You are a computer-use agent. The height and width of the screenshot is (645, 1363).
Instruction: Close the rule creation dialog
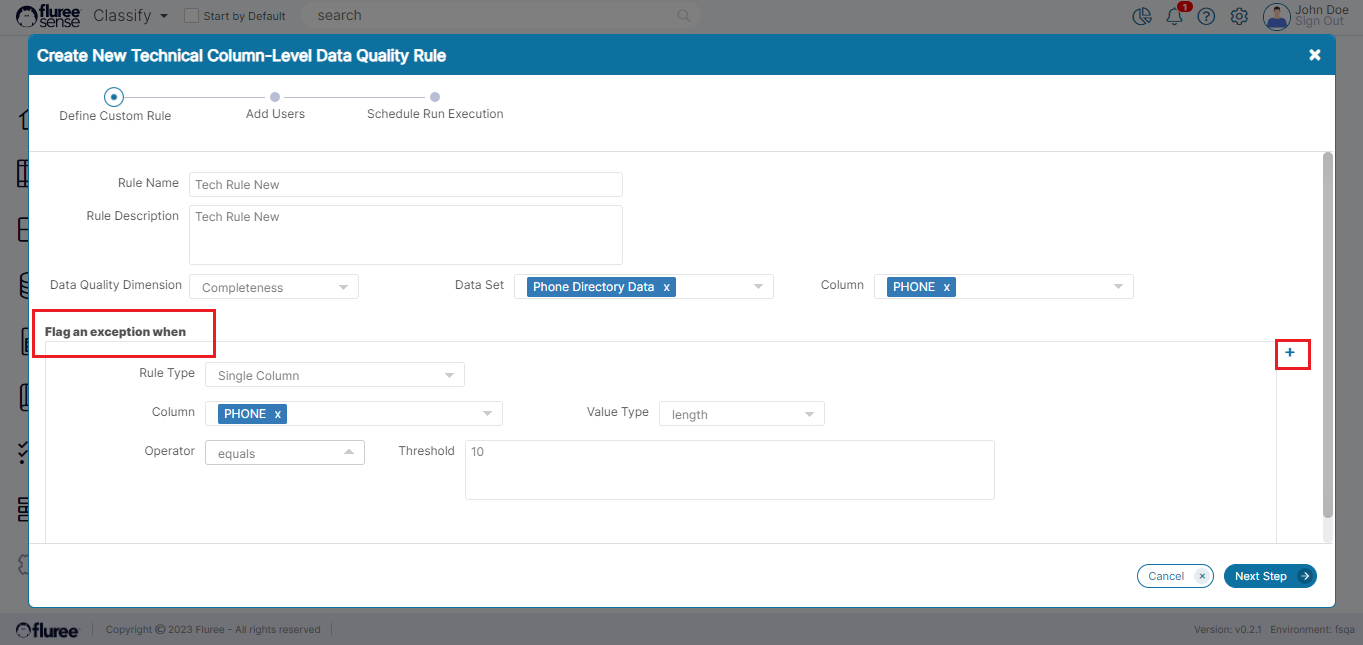(x=1314, y=55)
